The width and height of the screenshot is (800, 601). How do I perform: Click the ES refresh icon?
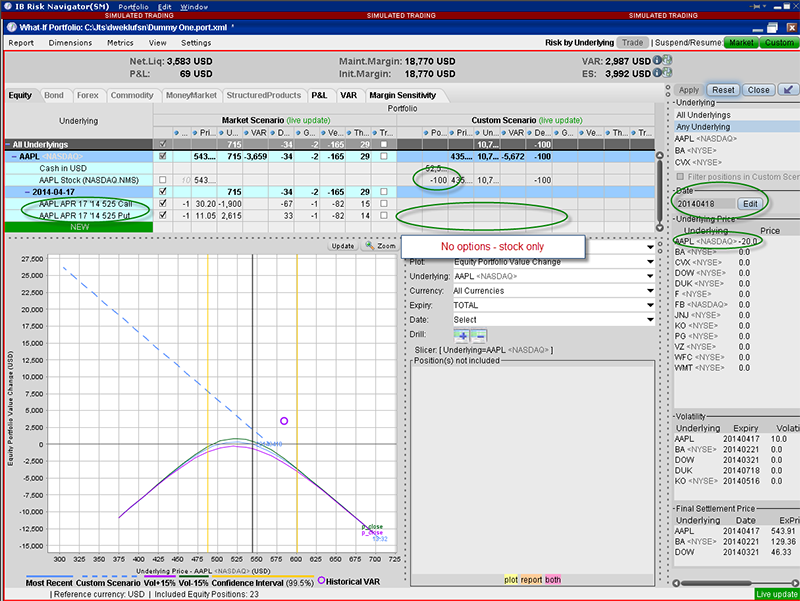point(667,73)
